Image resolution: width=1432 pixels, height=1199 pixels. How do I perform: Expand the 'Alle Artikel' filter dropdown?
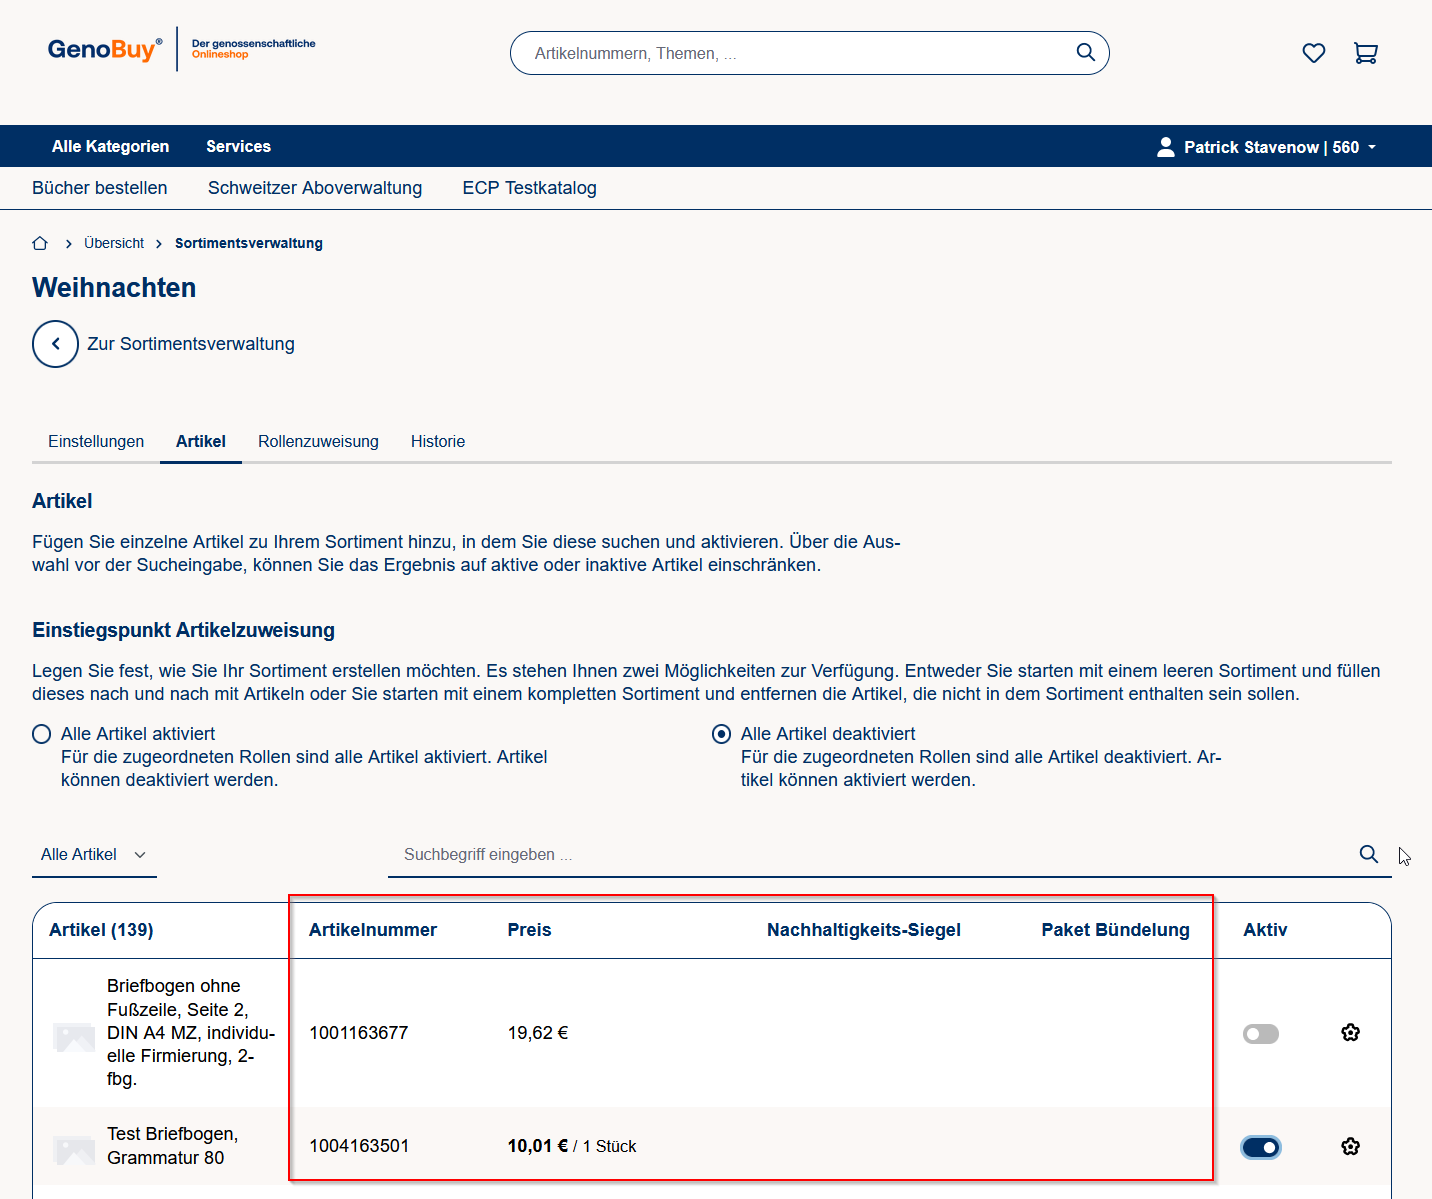click(93, 855)
